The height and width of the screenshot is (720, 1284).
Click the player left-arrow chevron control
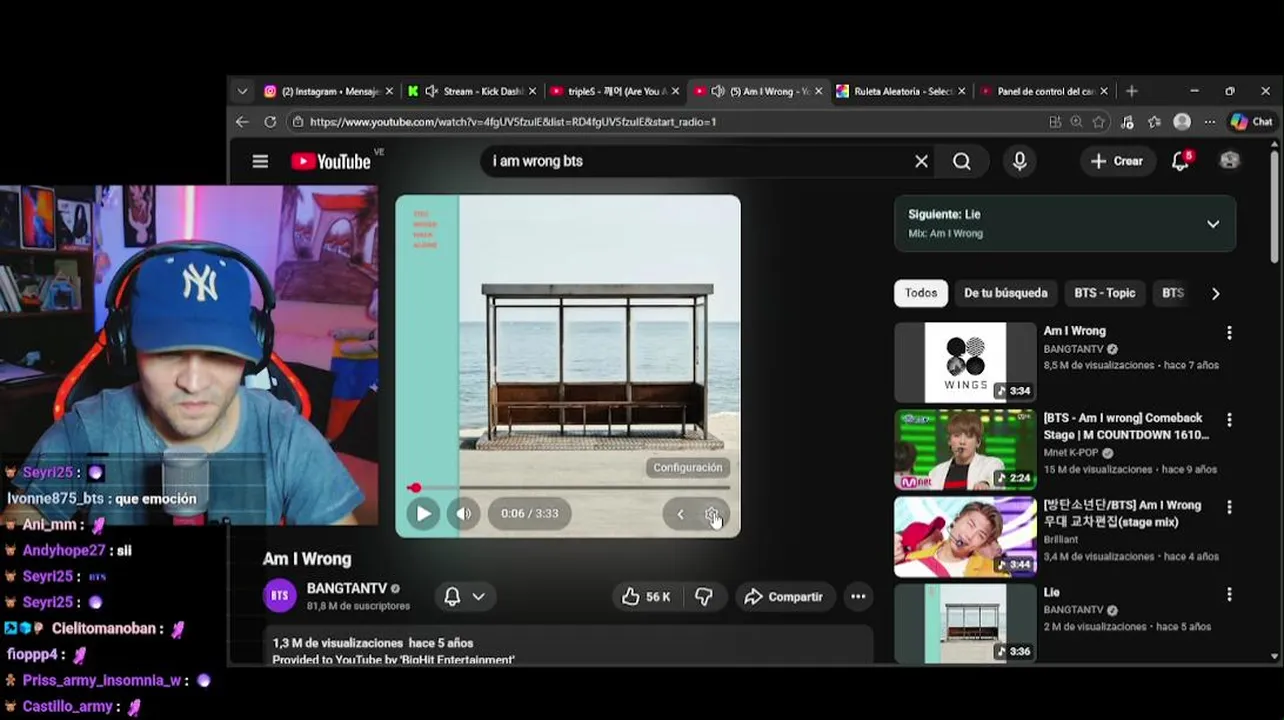point(680,514)
